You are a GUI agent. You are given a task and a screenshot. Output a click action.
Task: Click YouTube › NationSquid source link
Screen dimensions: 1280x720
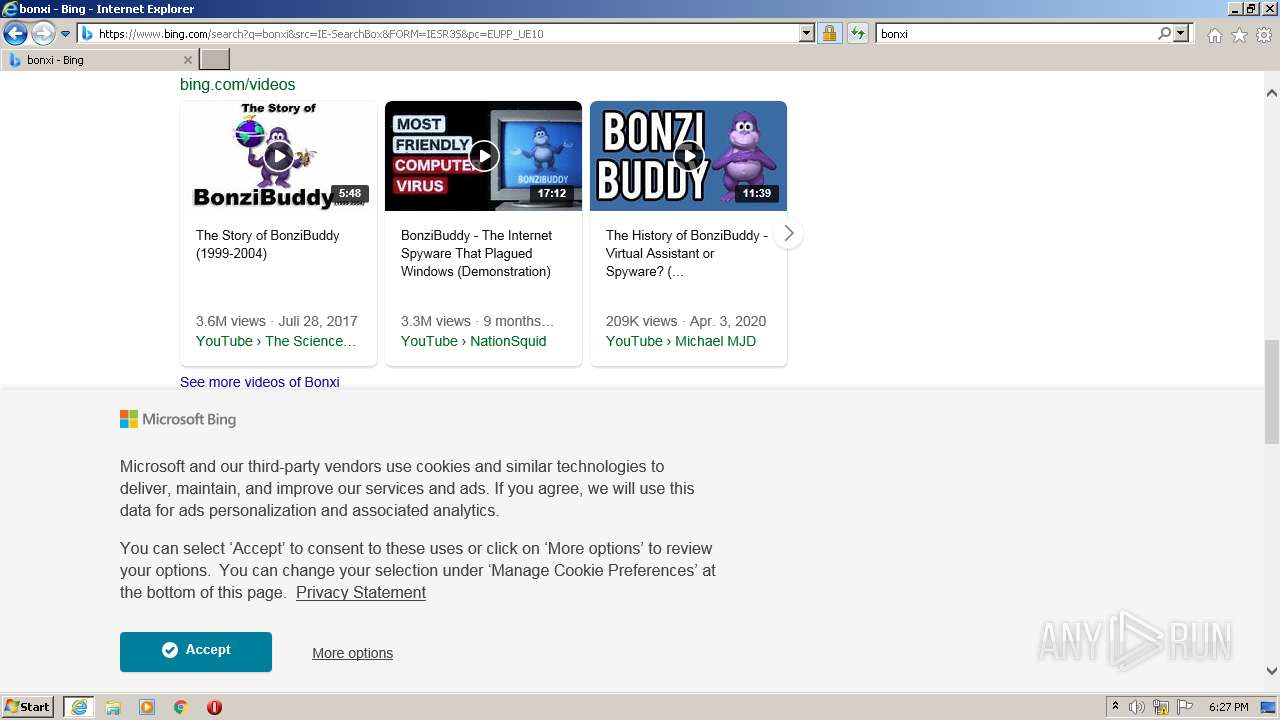click(x=473, y=341)
